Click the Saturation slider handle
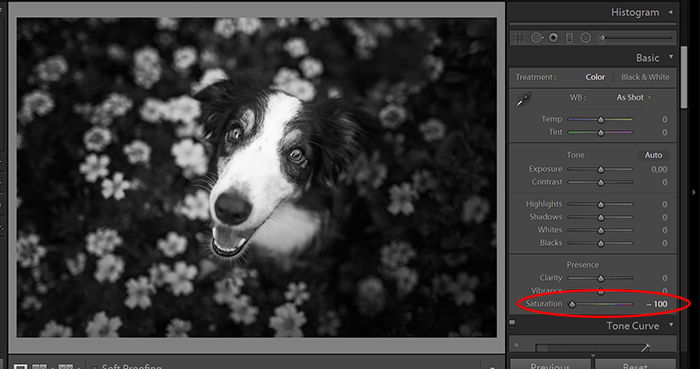 tap(572, 304)
